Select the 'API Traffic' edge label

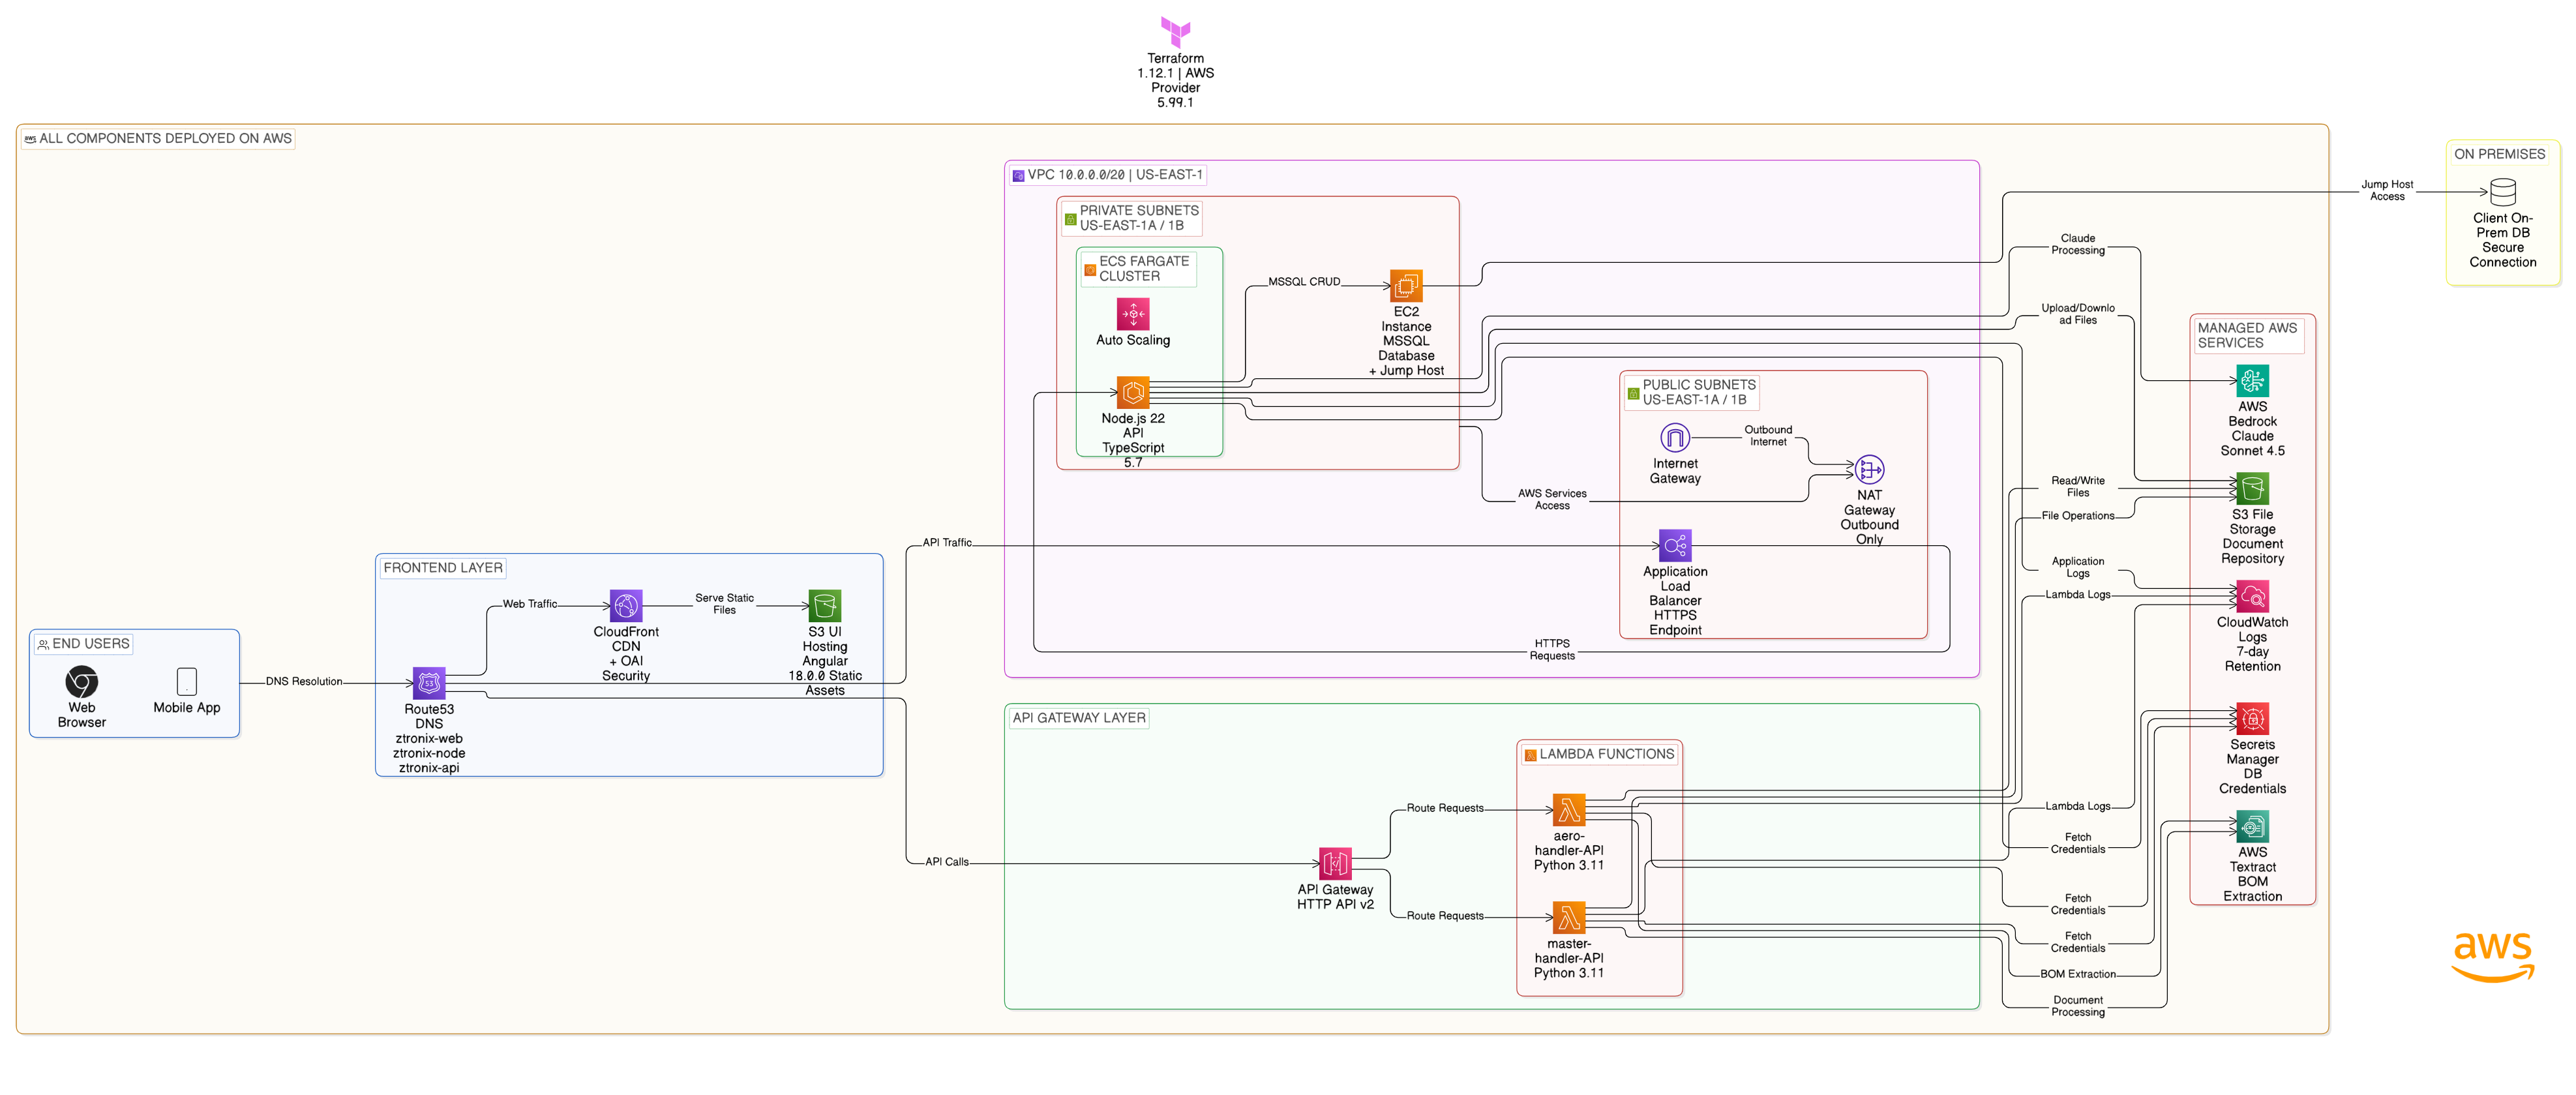tap(947, 543)
